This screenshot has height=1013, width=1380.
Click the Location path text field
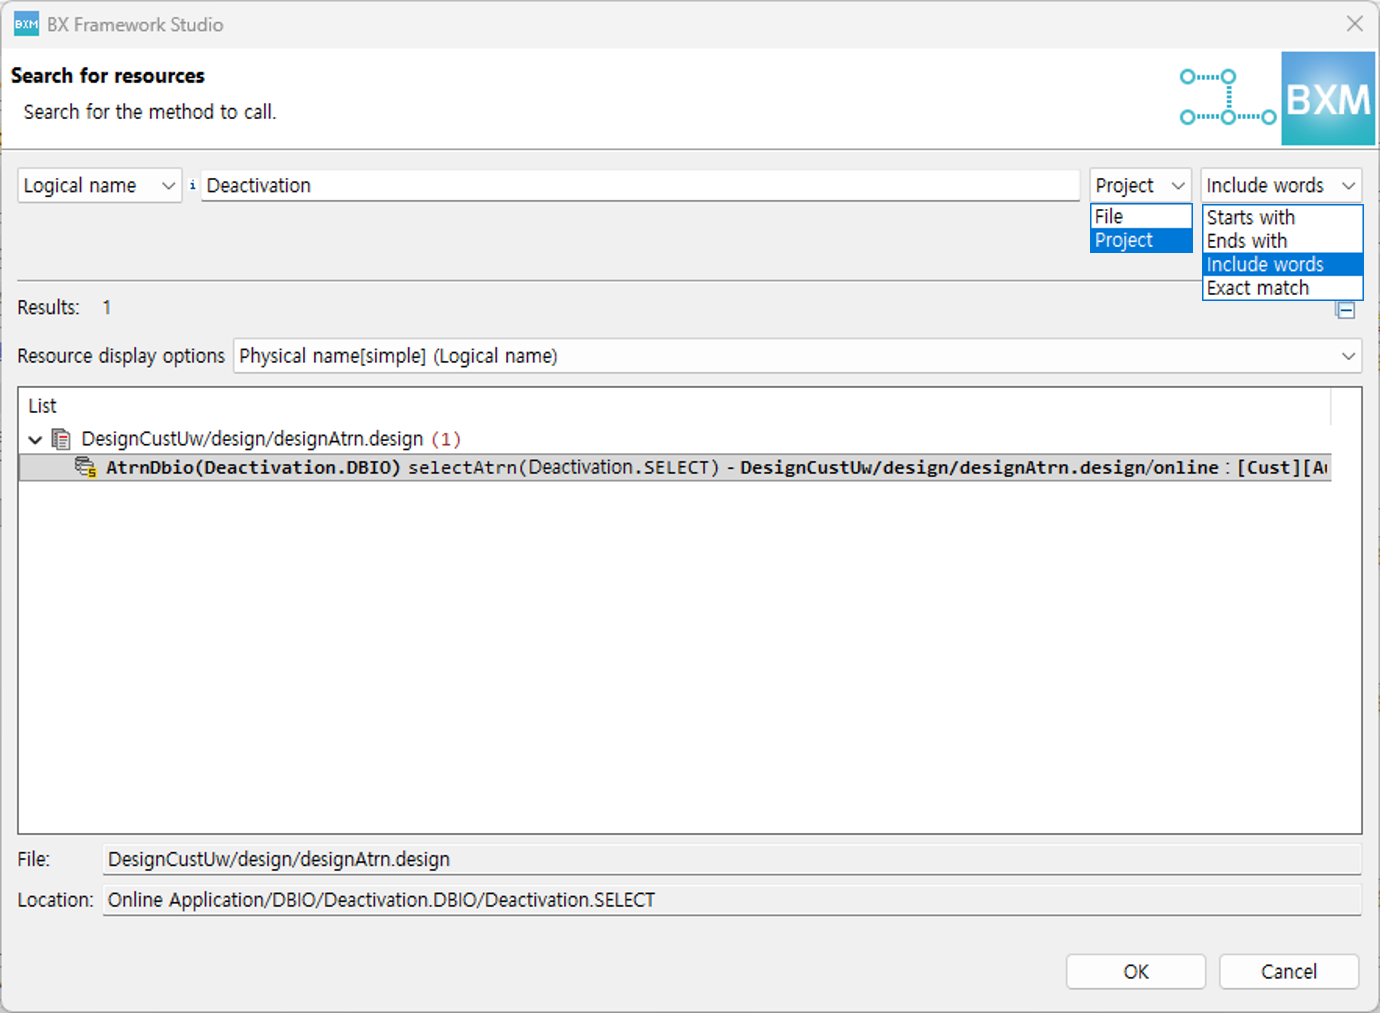[730, 900]
